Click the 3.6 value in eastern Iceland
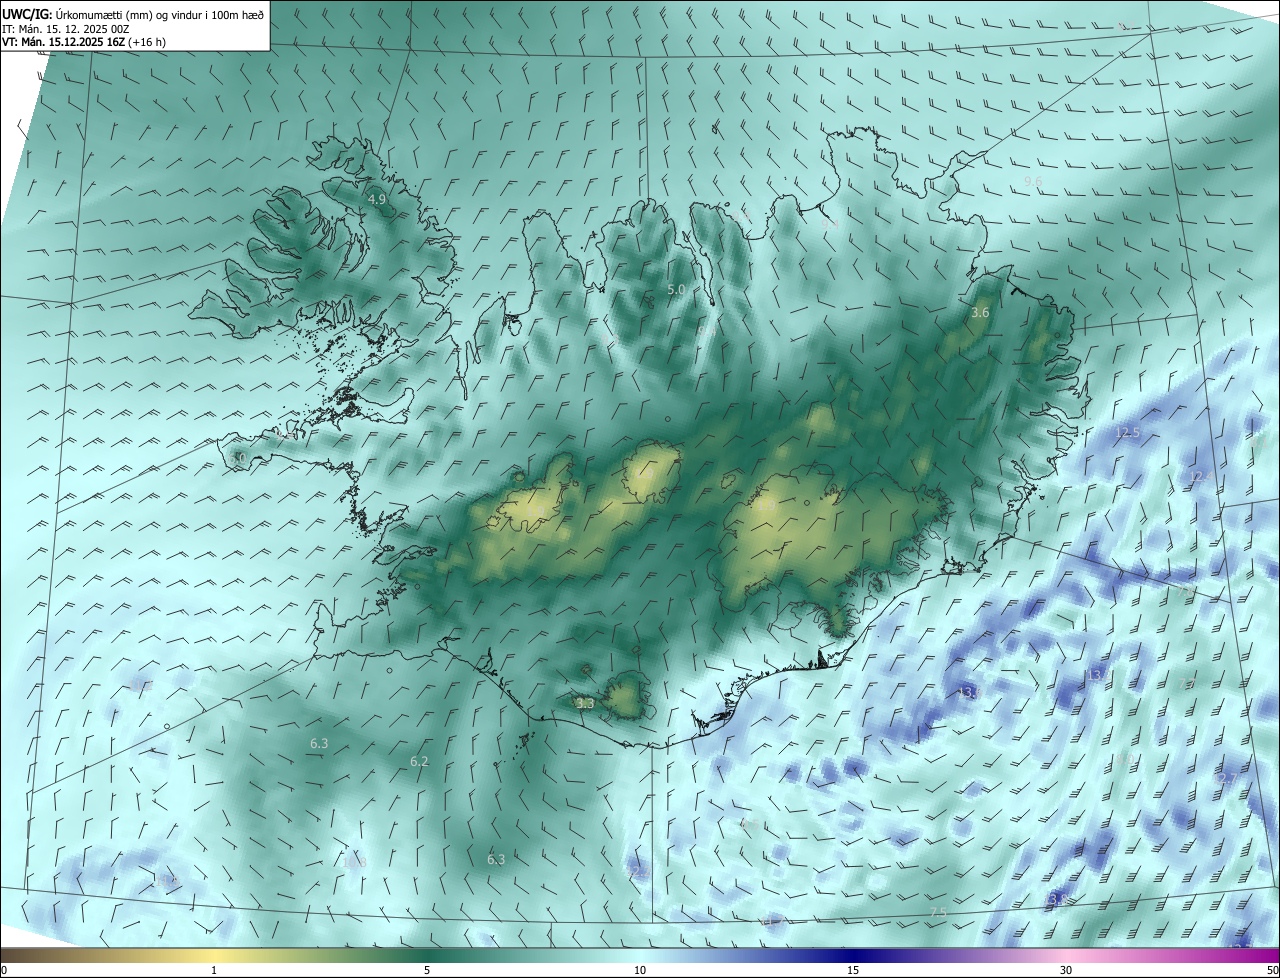 tap(980, 313)
